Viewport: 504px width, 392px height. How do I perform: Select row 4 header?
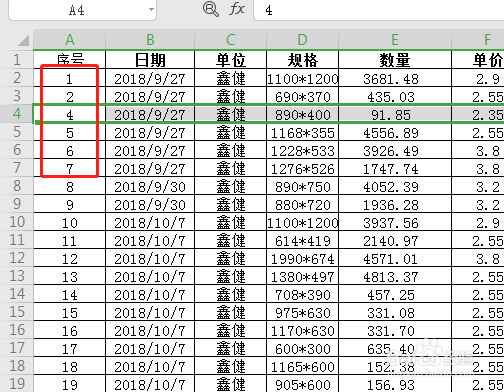click(x=17, y=114)
